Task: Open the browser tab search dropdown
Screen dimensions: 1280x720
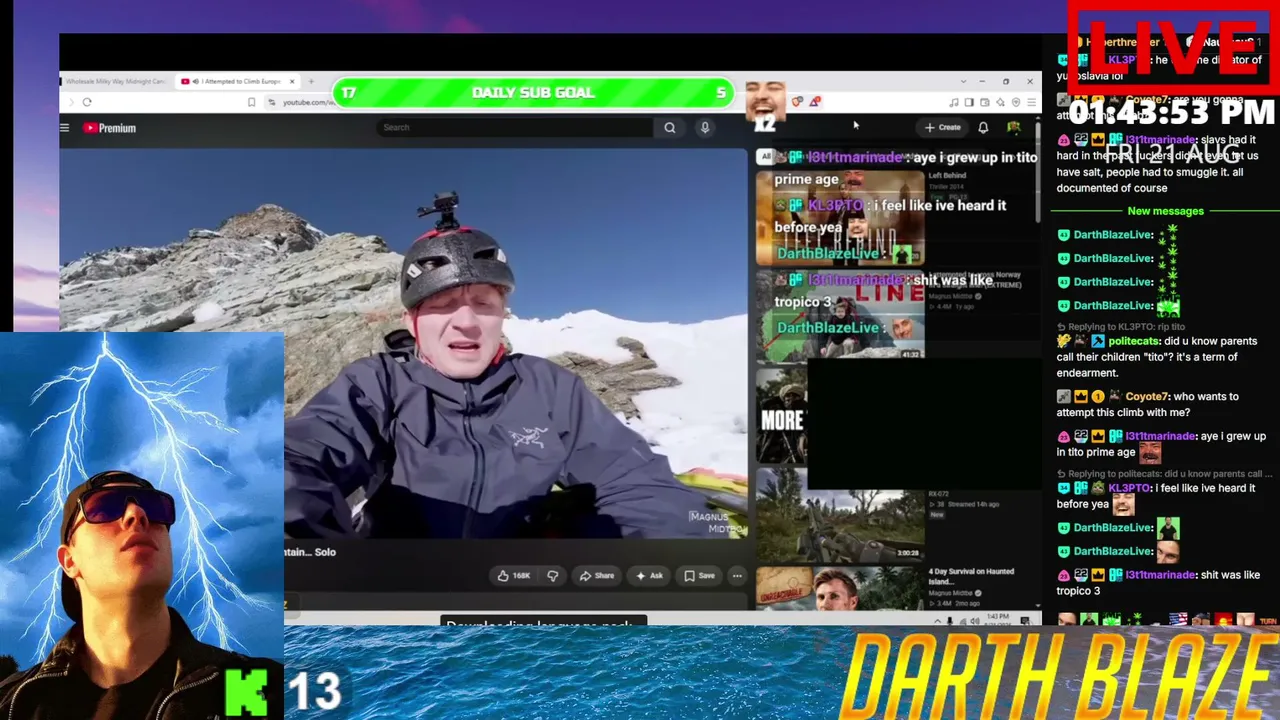Action: click(963, 81)
